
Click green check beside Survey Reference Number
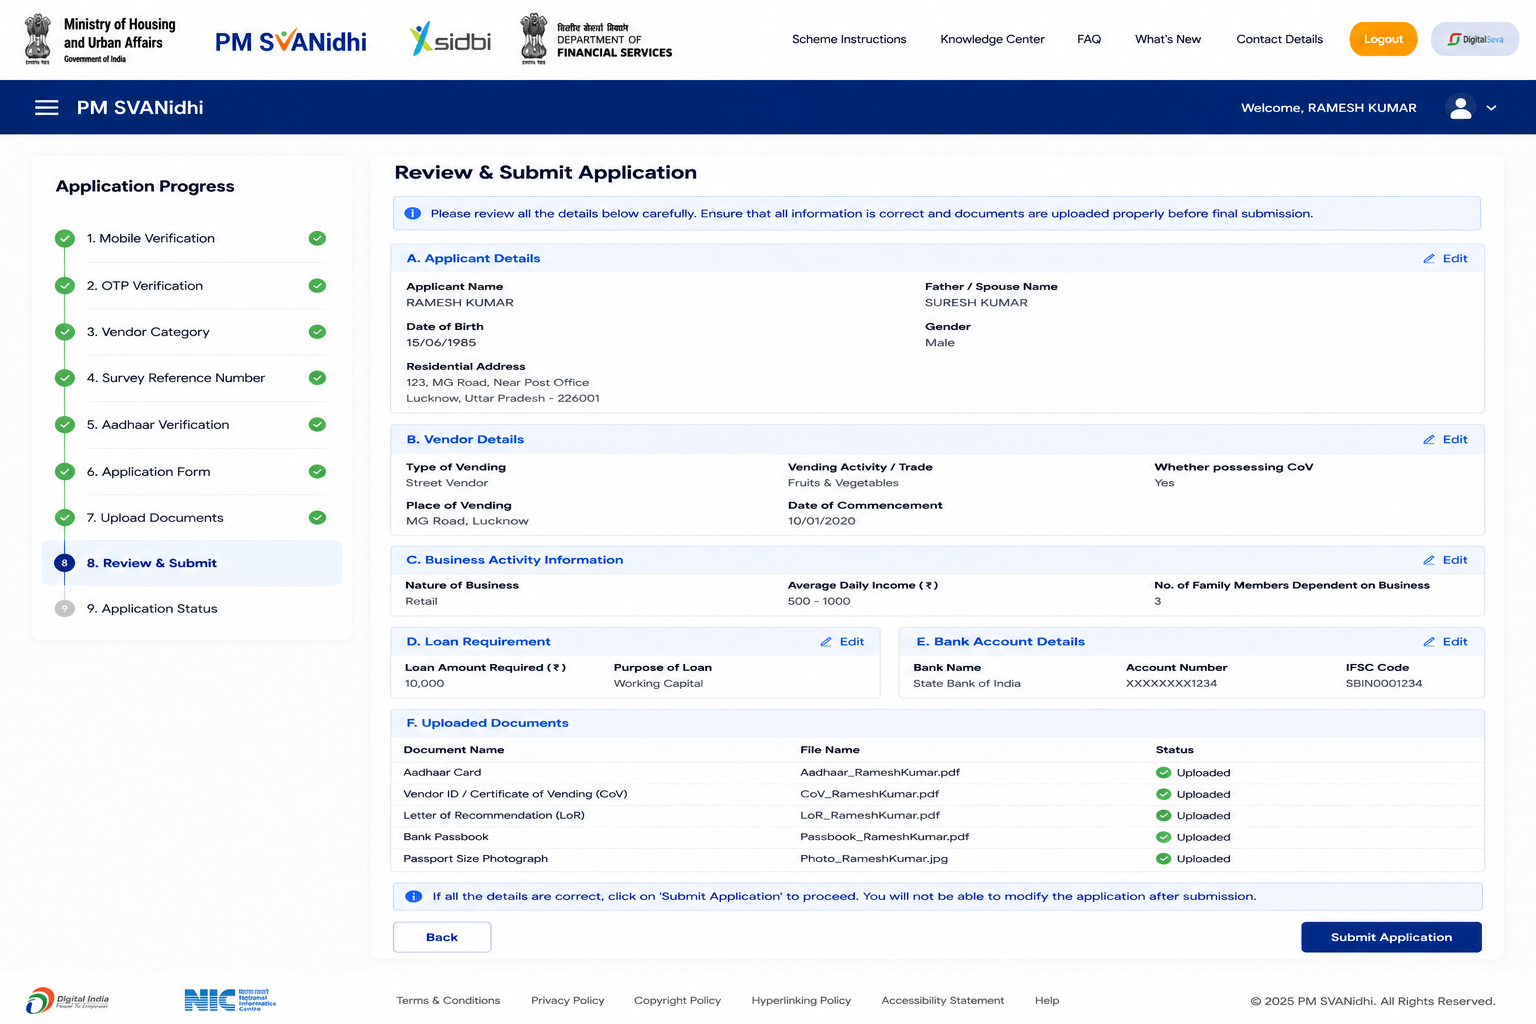[x=317, y=378]
